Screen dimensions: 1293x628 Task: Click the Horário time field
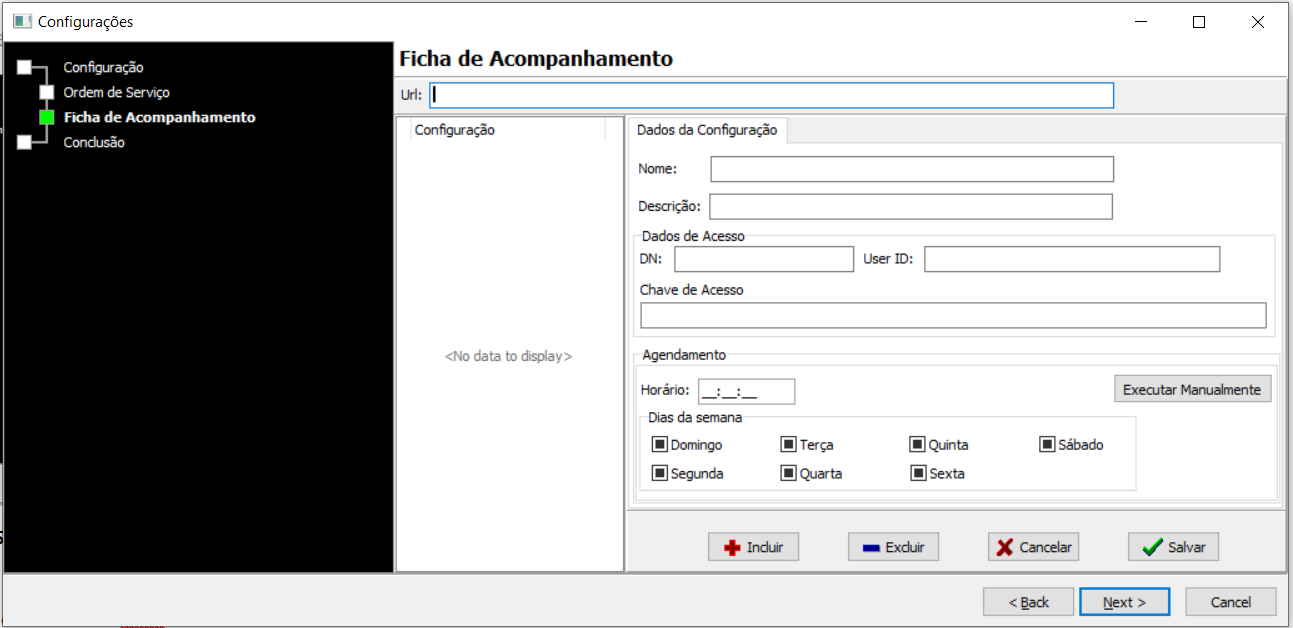coord(746,391)
